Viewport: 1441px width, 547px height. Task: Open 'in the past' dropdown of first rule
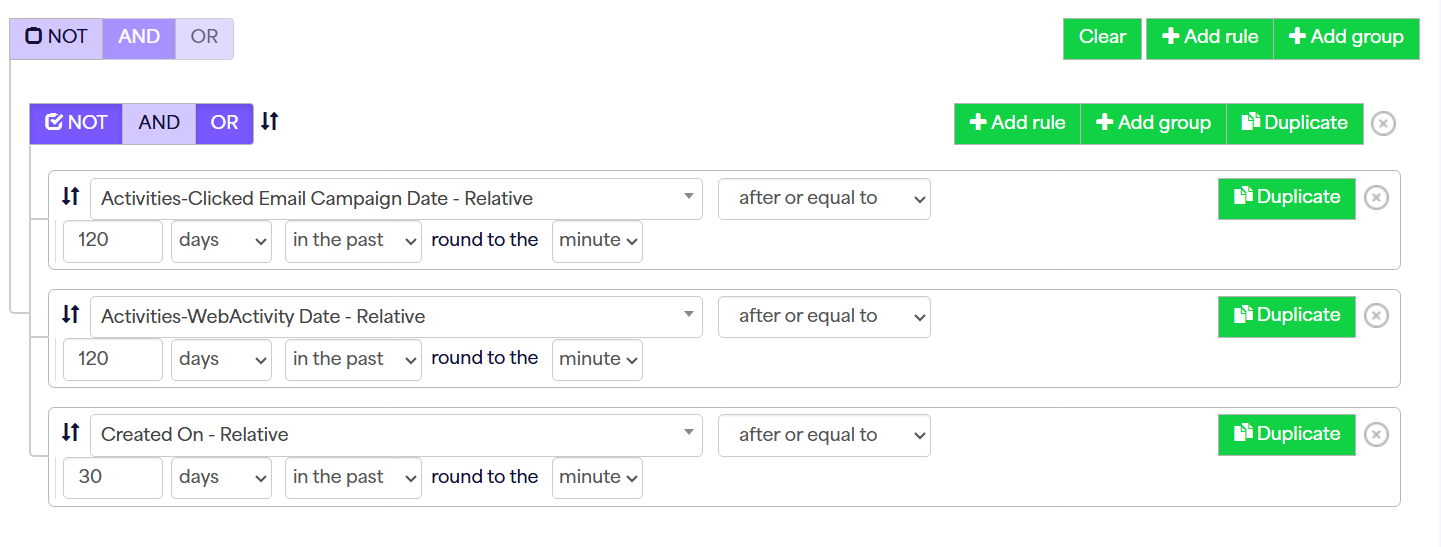tap(353, 241)
